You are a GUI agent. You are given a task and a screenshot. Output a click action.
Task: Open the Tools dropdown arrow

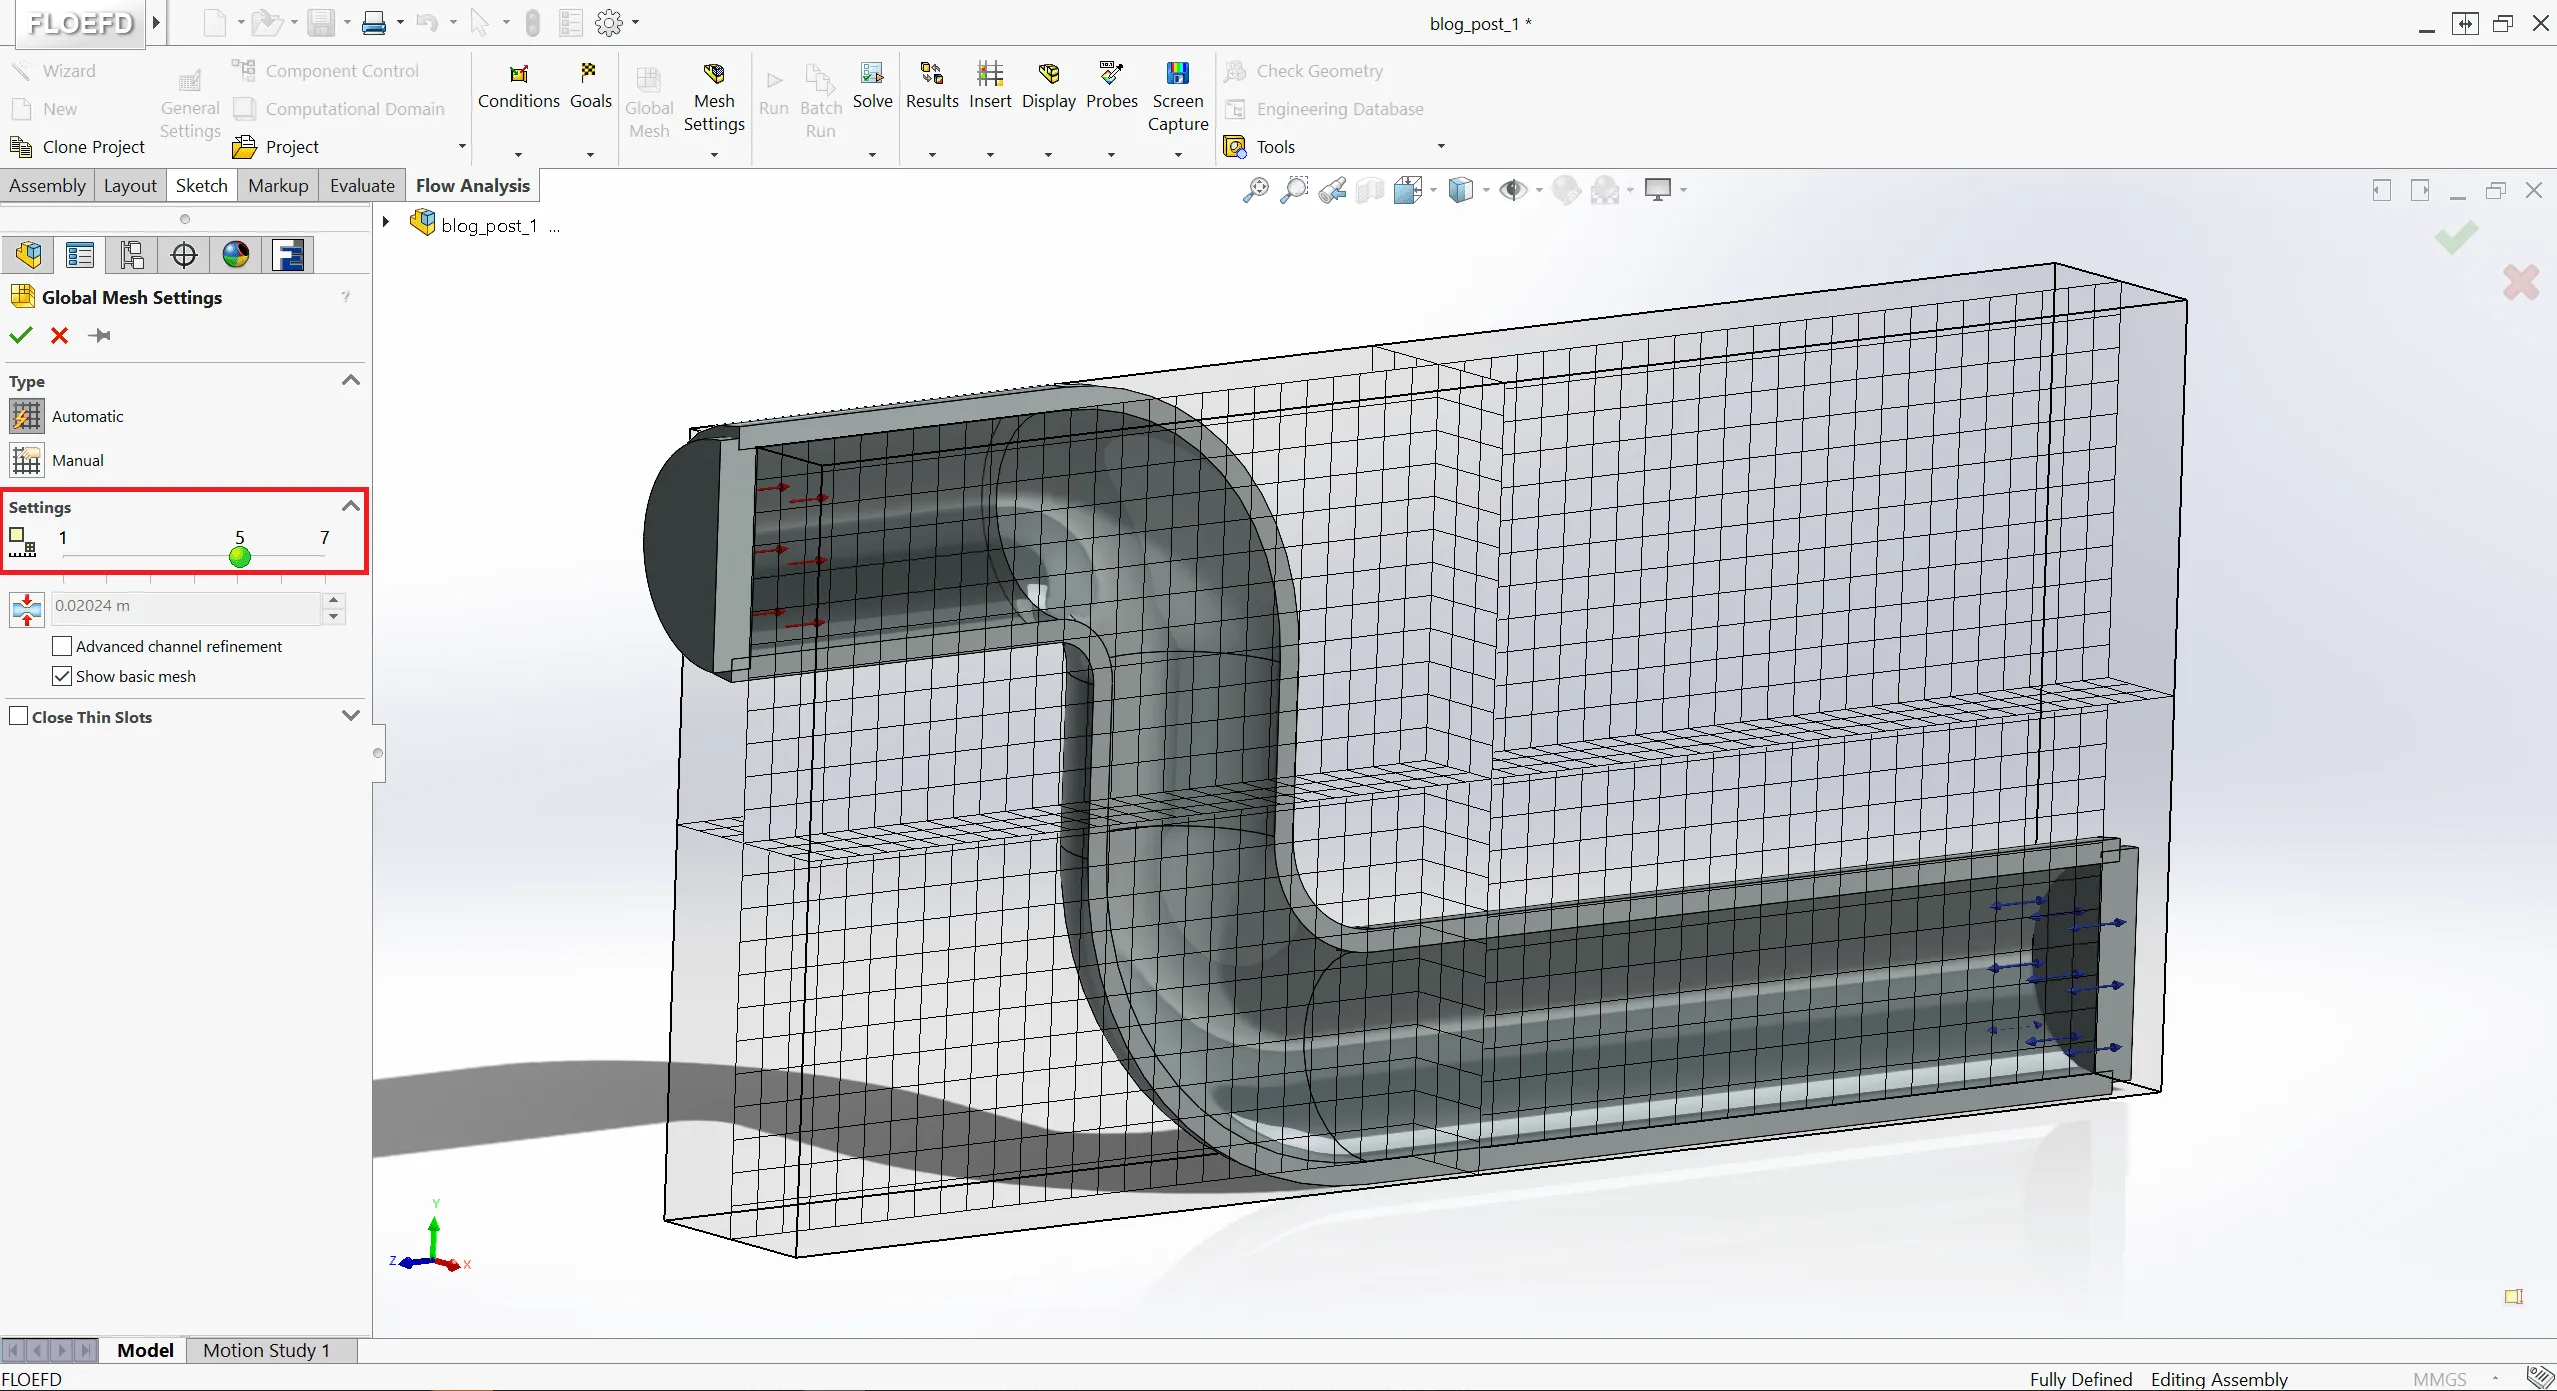click(1441, 146)
